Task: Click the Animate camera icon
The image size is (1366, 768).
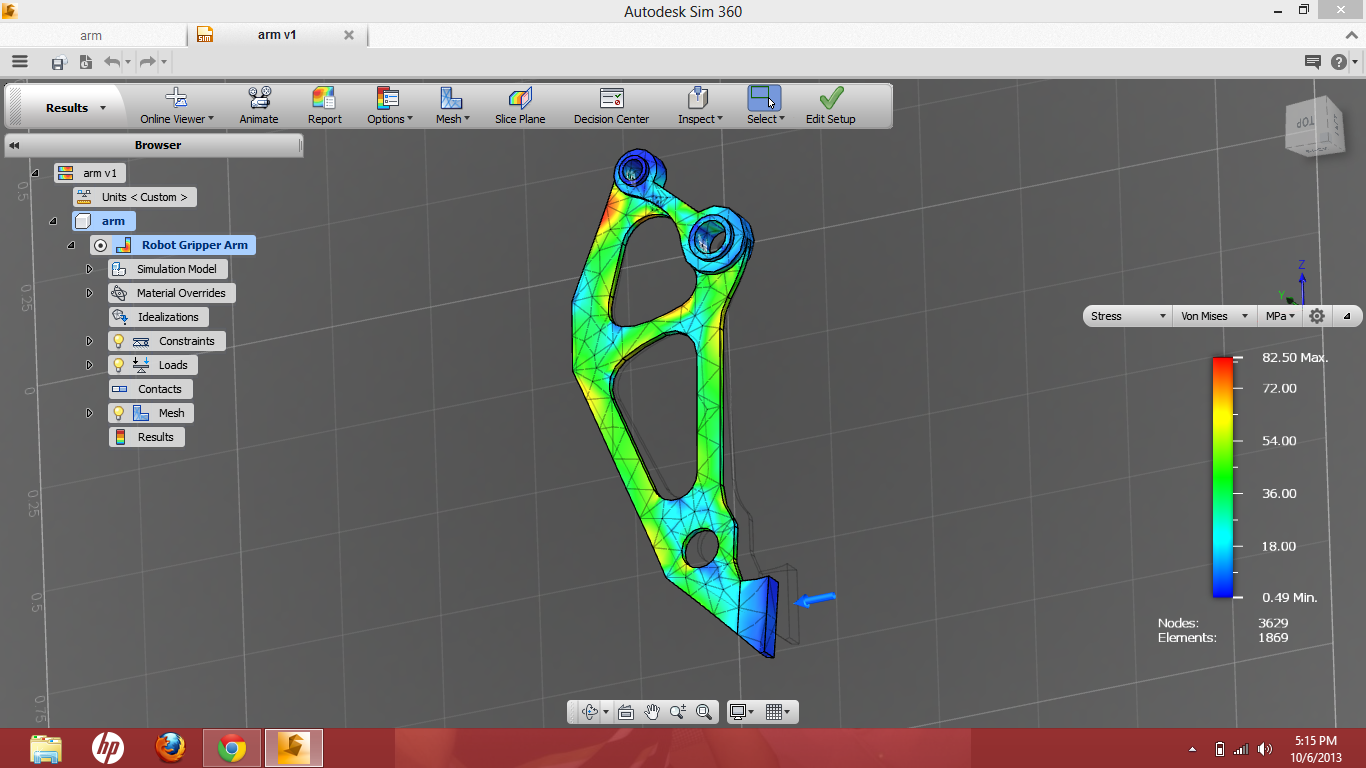Action: point(259,97)
